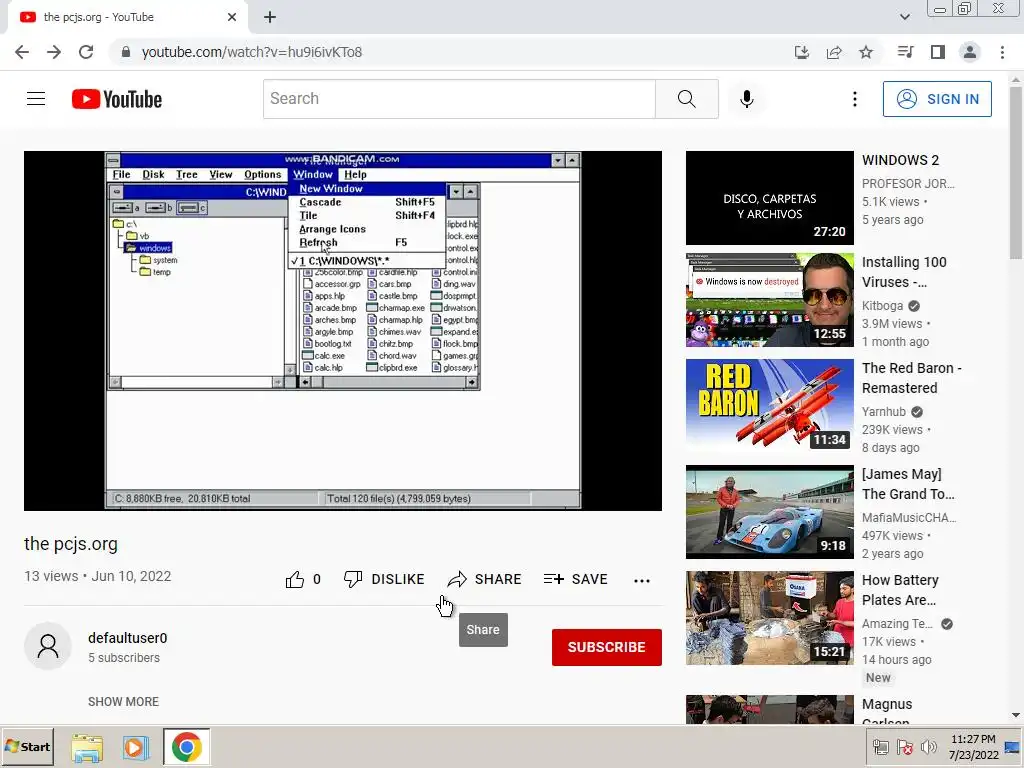
Task: Click the address bar URL
Action: (x=251, y=52)
